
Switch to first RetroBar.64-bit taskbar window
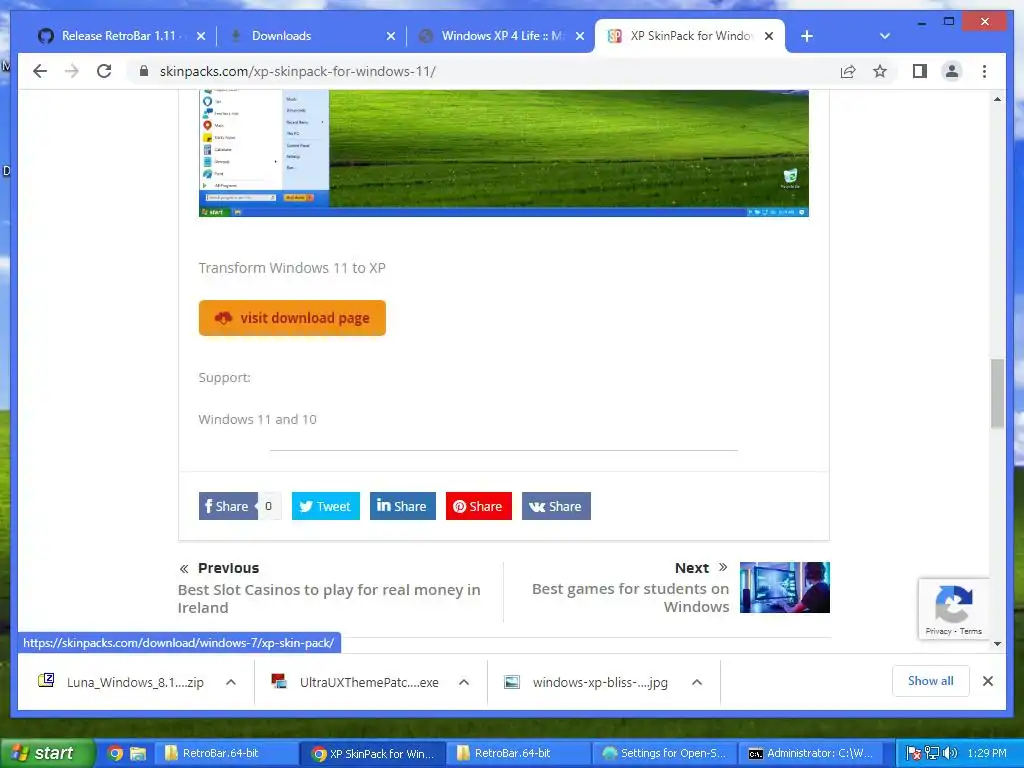coord(226,753)
